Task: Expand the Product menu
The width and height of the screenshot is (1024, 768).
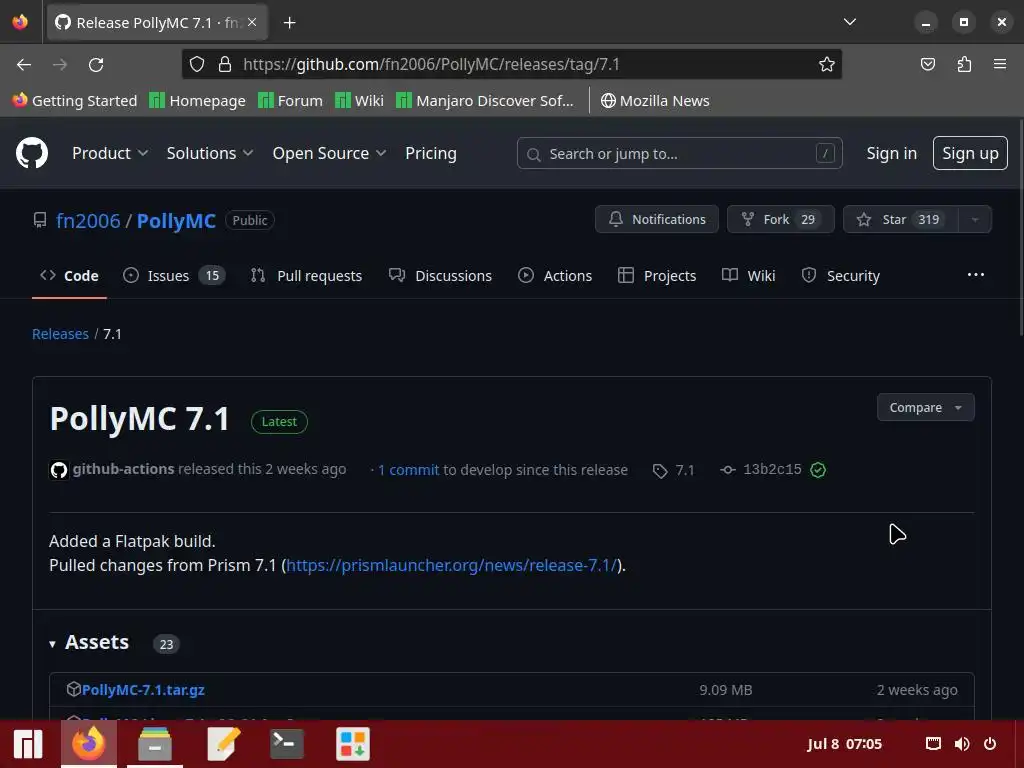Action: point(110,153)
